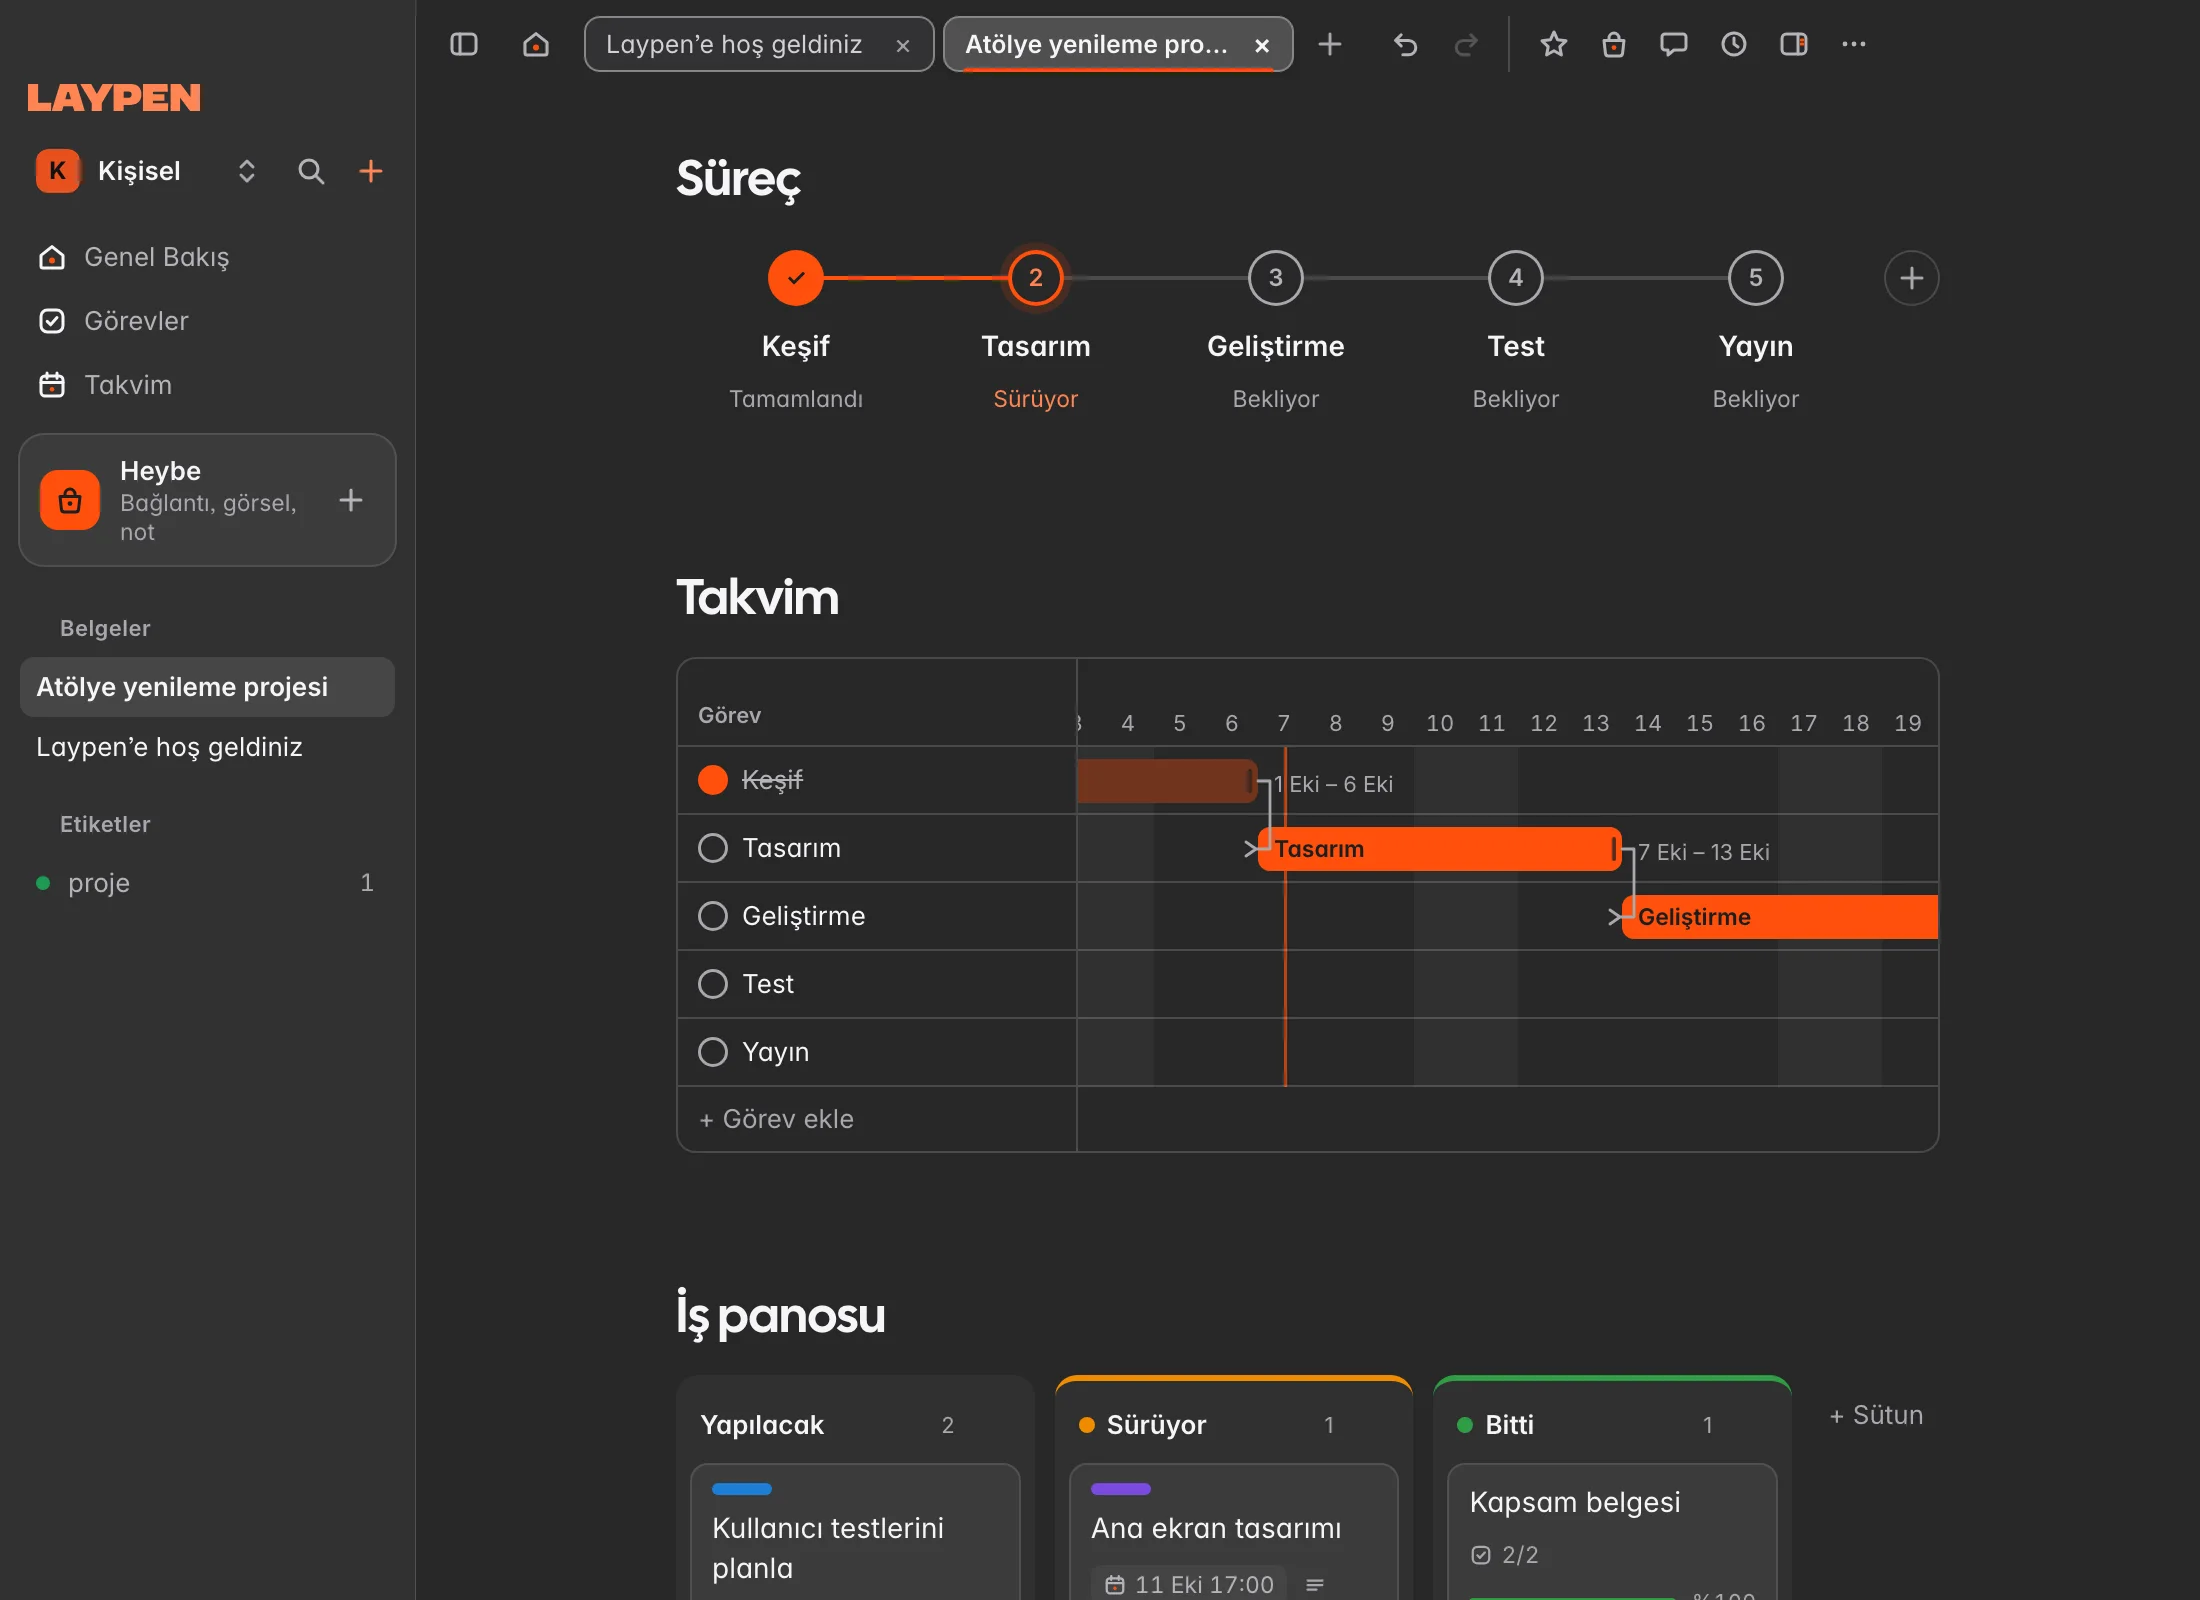The height and width of the screenshot is (1600, 2200).
Task: Mark Tasarım task as done
Action: click(x=713, y=848)
